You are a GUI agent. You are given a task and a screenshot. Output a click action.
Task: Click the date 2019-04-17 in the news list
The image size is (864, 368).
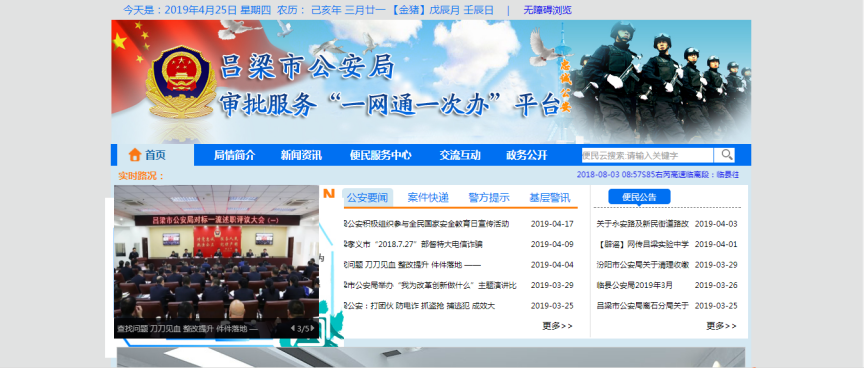552,224
